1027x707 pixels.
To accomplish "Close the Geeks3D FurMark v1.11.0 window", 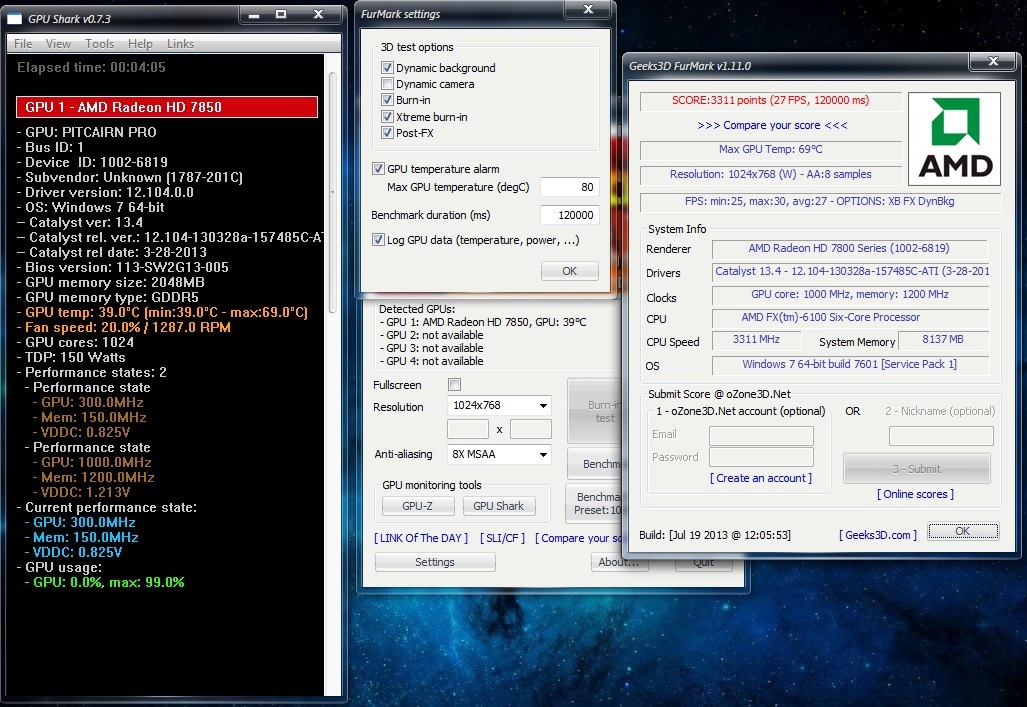I will click(992, 61).
